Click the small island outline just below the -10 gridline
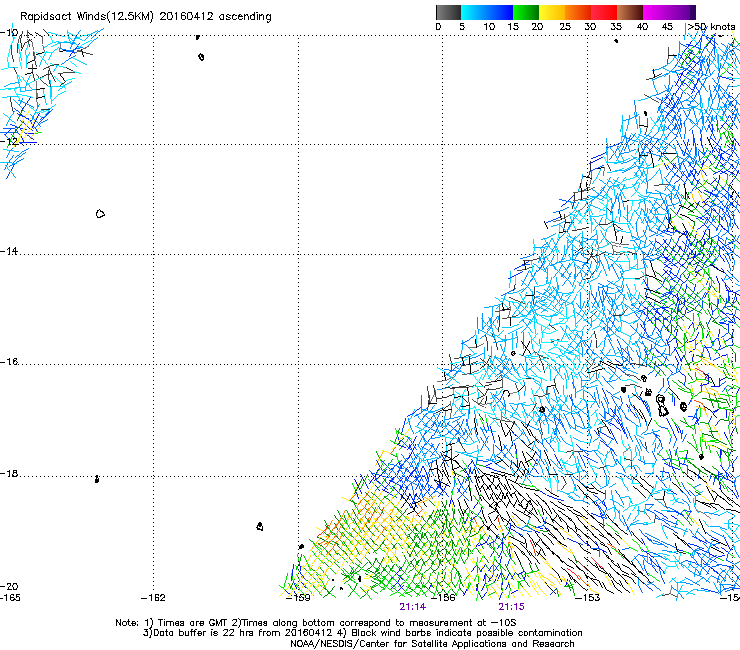This screenshot has height=650, width=740. coord(201,57)
